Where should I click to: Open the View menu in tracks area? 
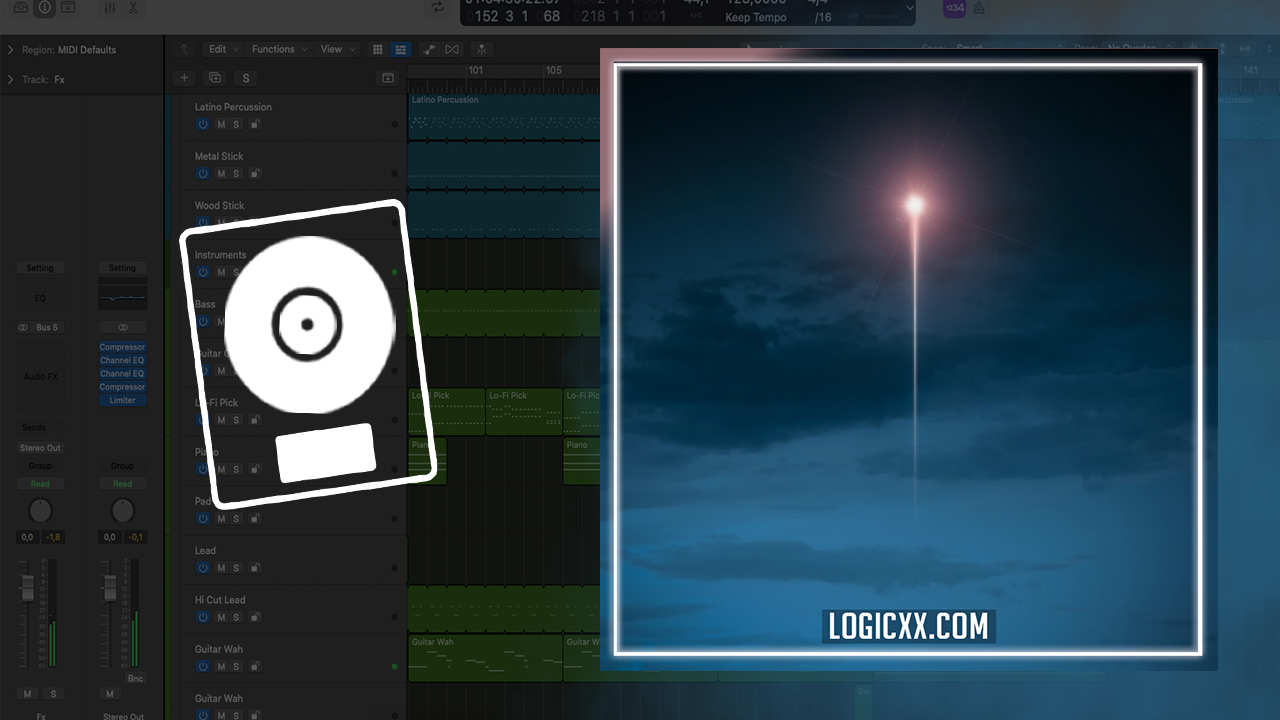tap(336, 49)
